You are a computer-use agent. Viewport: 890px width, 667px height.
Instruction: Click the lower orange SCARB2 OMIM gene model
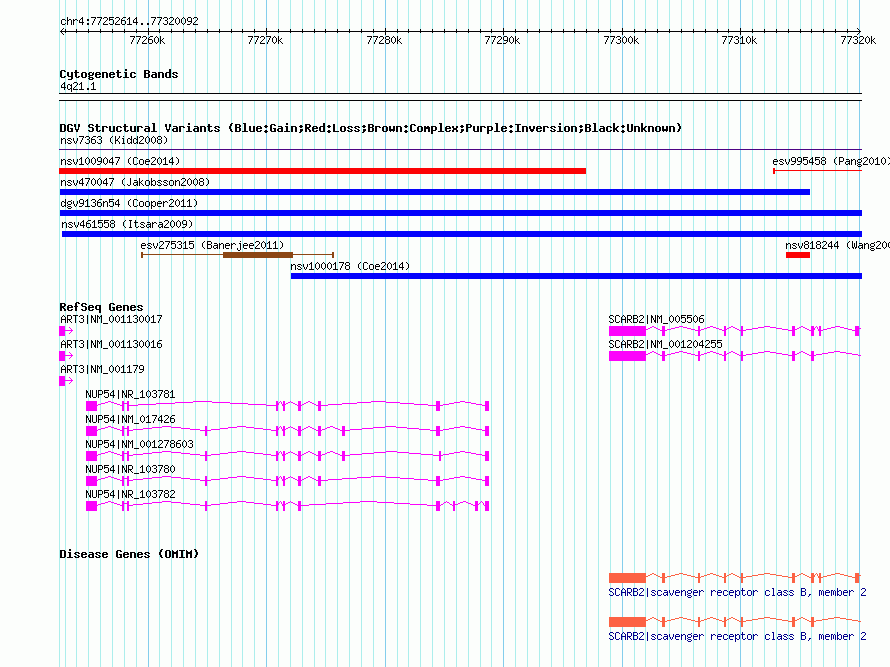pyautogui.click(x=734, y=622)
